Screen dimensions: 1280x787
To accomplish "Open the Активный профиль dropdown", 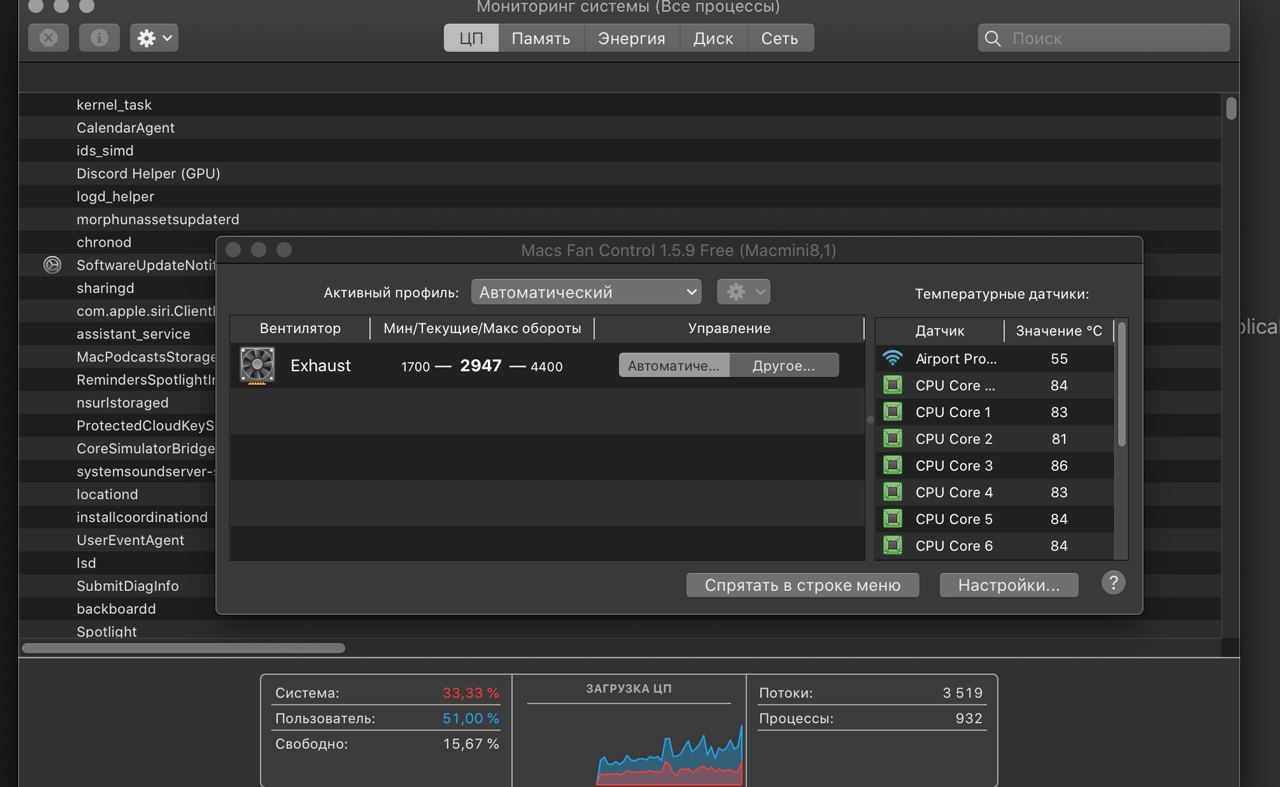I will point(586,292).
